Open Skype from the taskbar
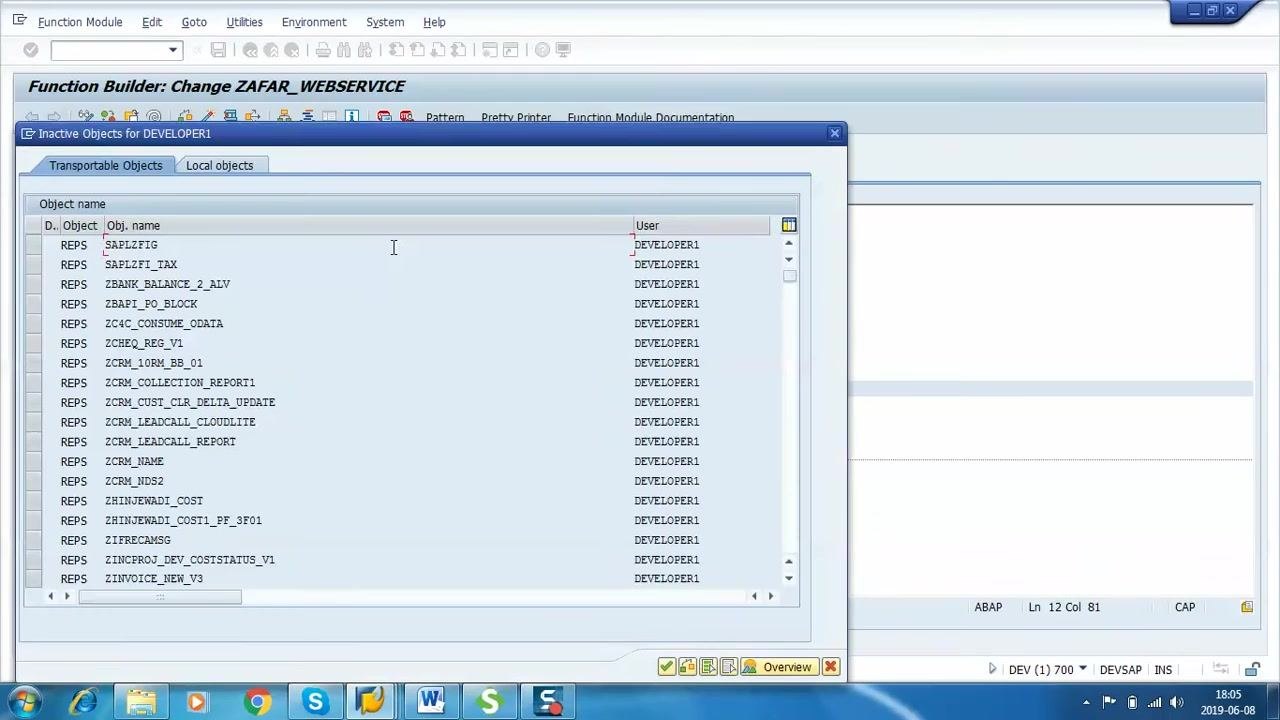 tap(315, 702)
